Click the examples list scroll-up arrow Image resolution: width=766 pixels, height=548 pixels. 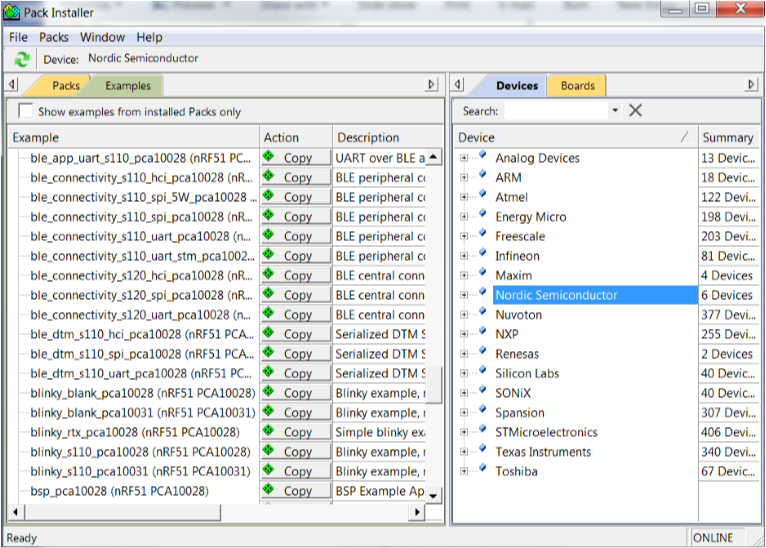point(433,157)
